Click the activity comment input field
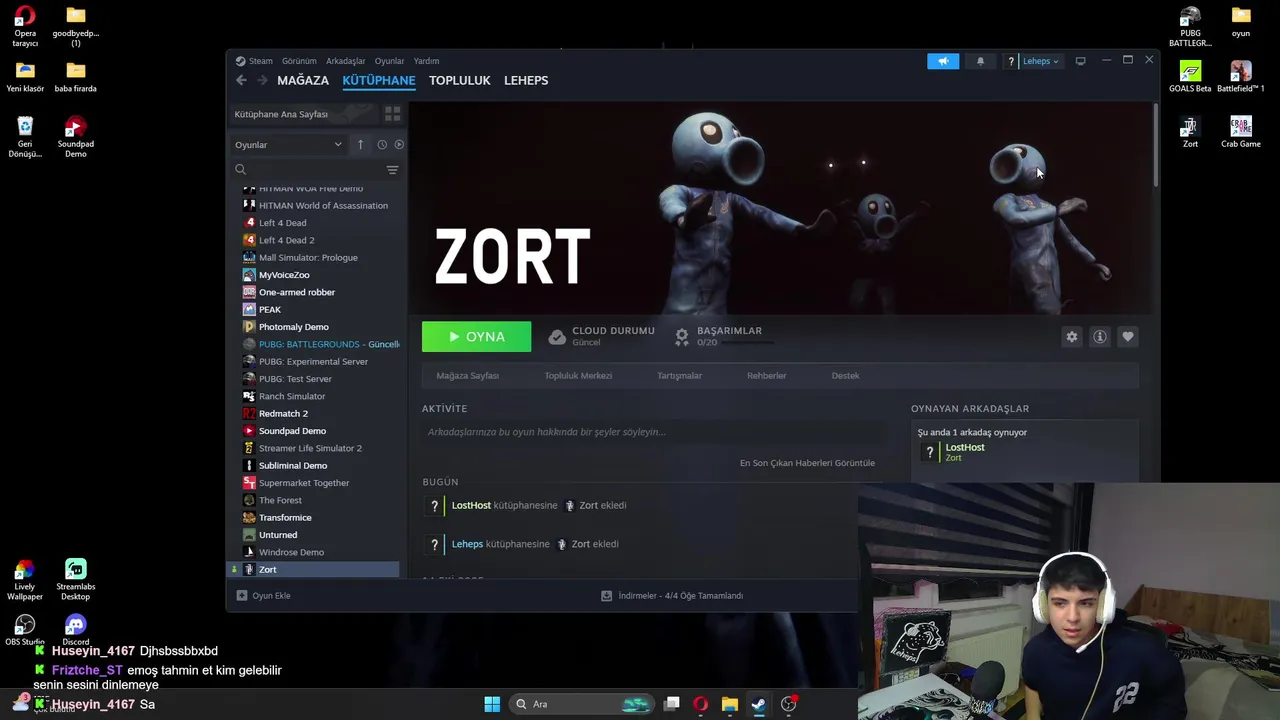 click(652, 432)
